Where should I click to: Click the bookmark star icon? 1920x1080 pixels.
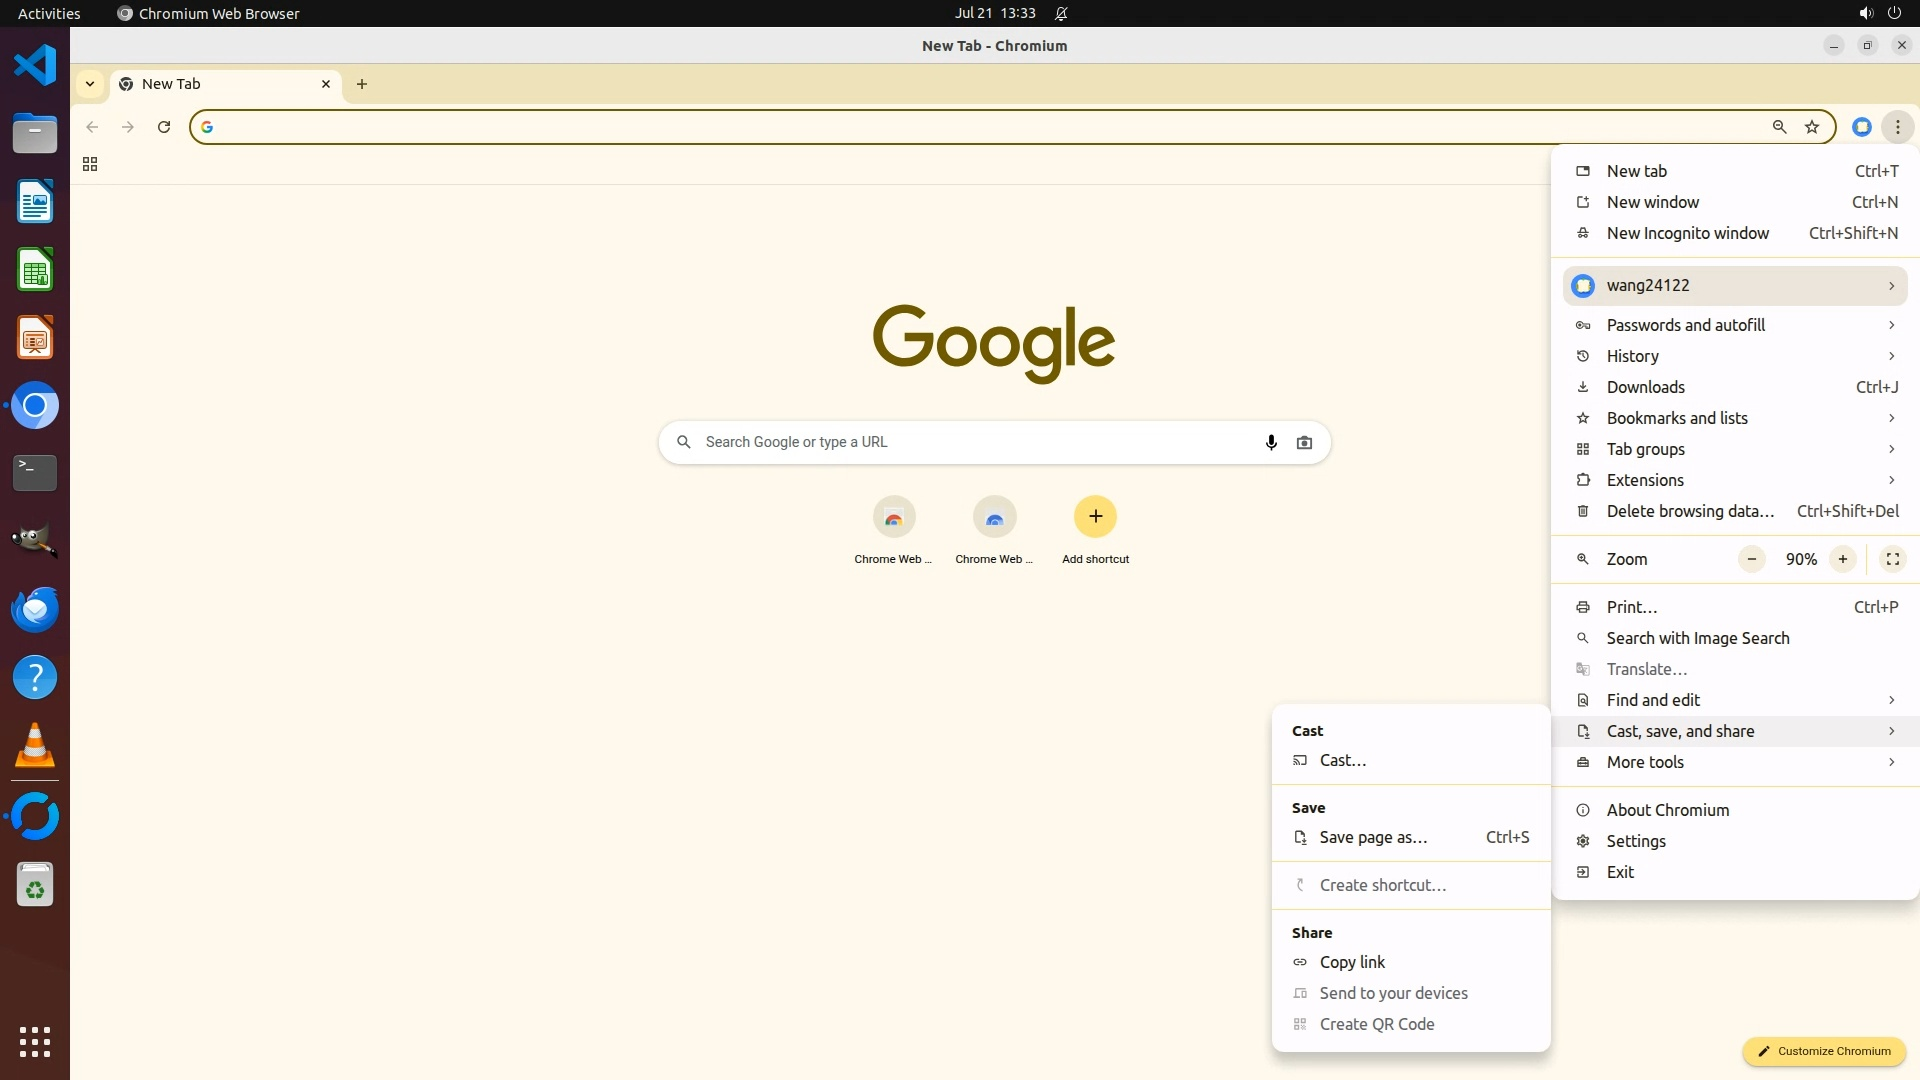pos(1812,127)
